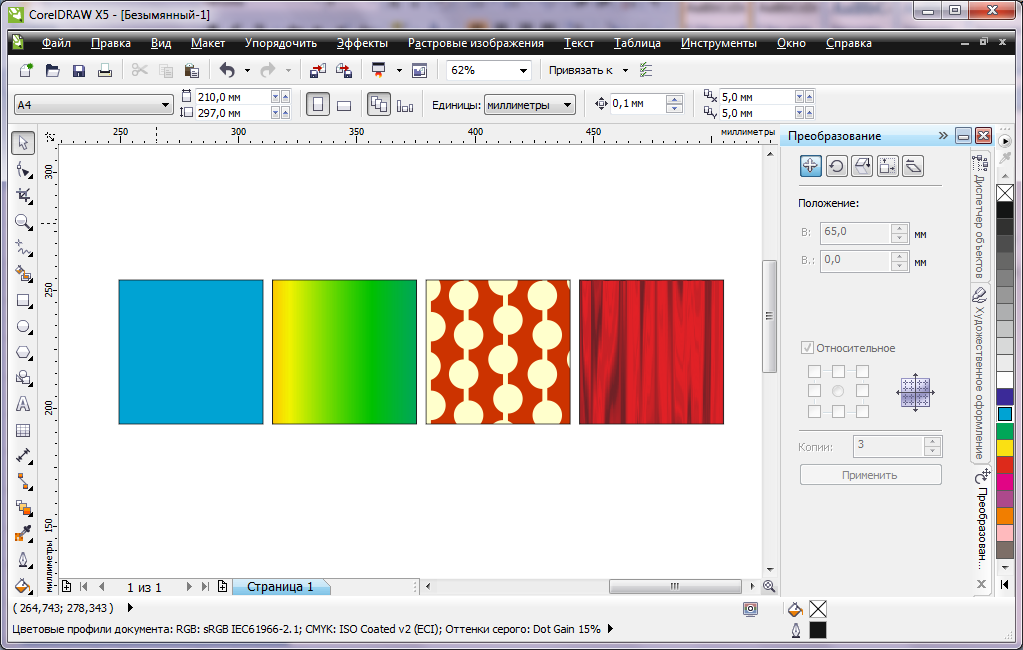The width and height of the screenshot is (1023, 650).
Task: Choose the Rectangle tool
Action: tap(23, 300)
